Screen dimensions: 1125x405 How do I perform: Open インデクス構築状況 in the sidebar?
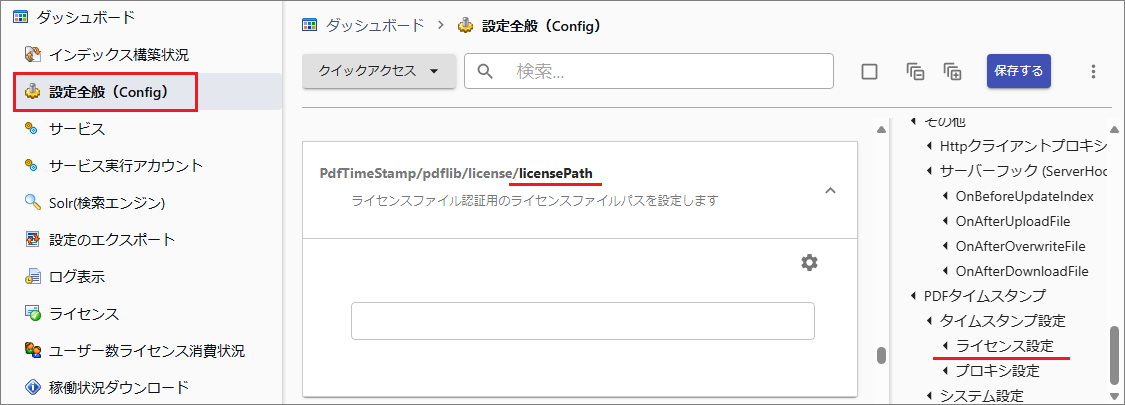[118, 55]
